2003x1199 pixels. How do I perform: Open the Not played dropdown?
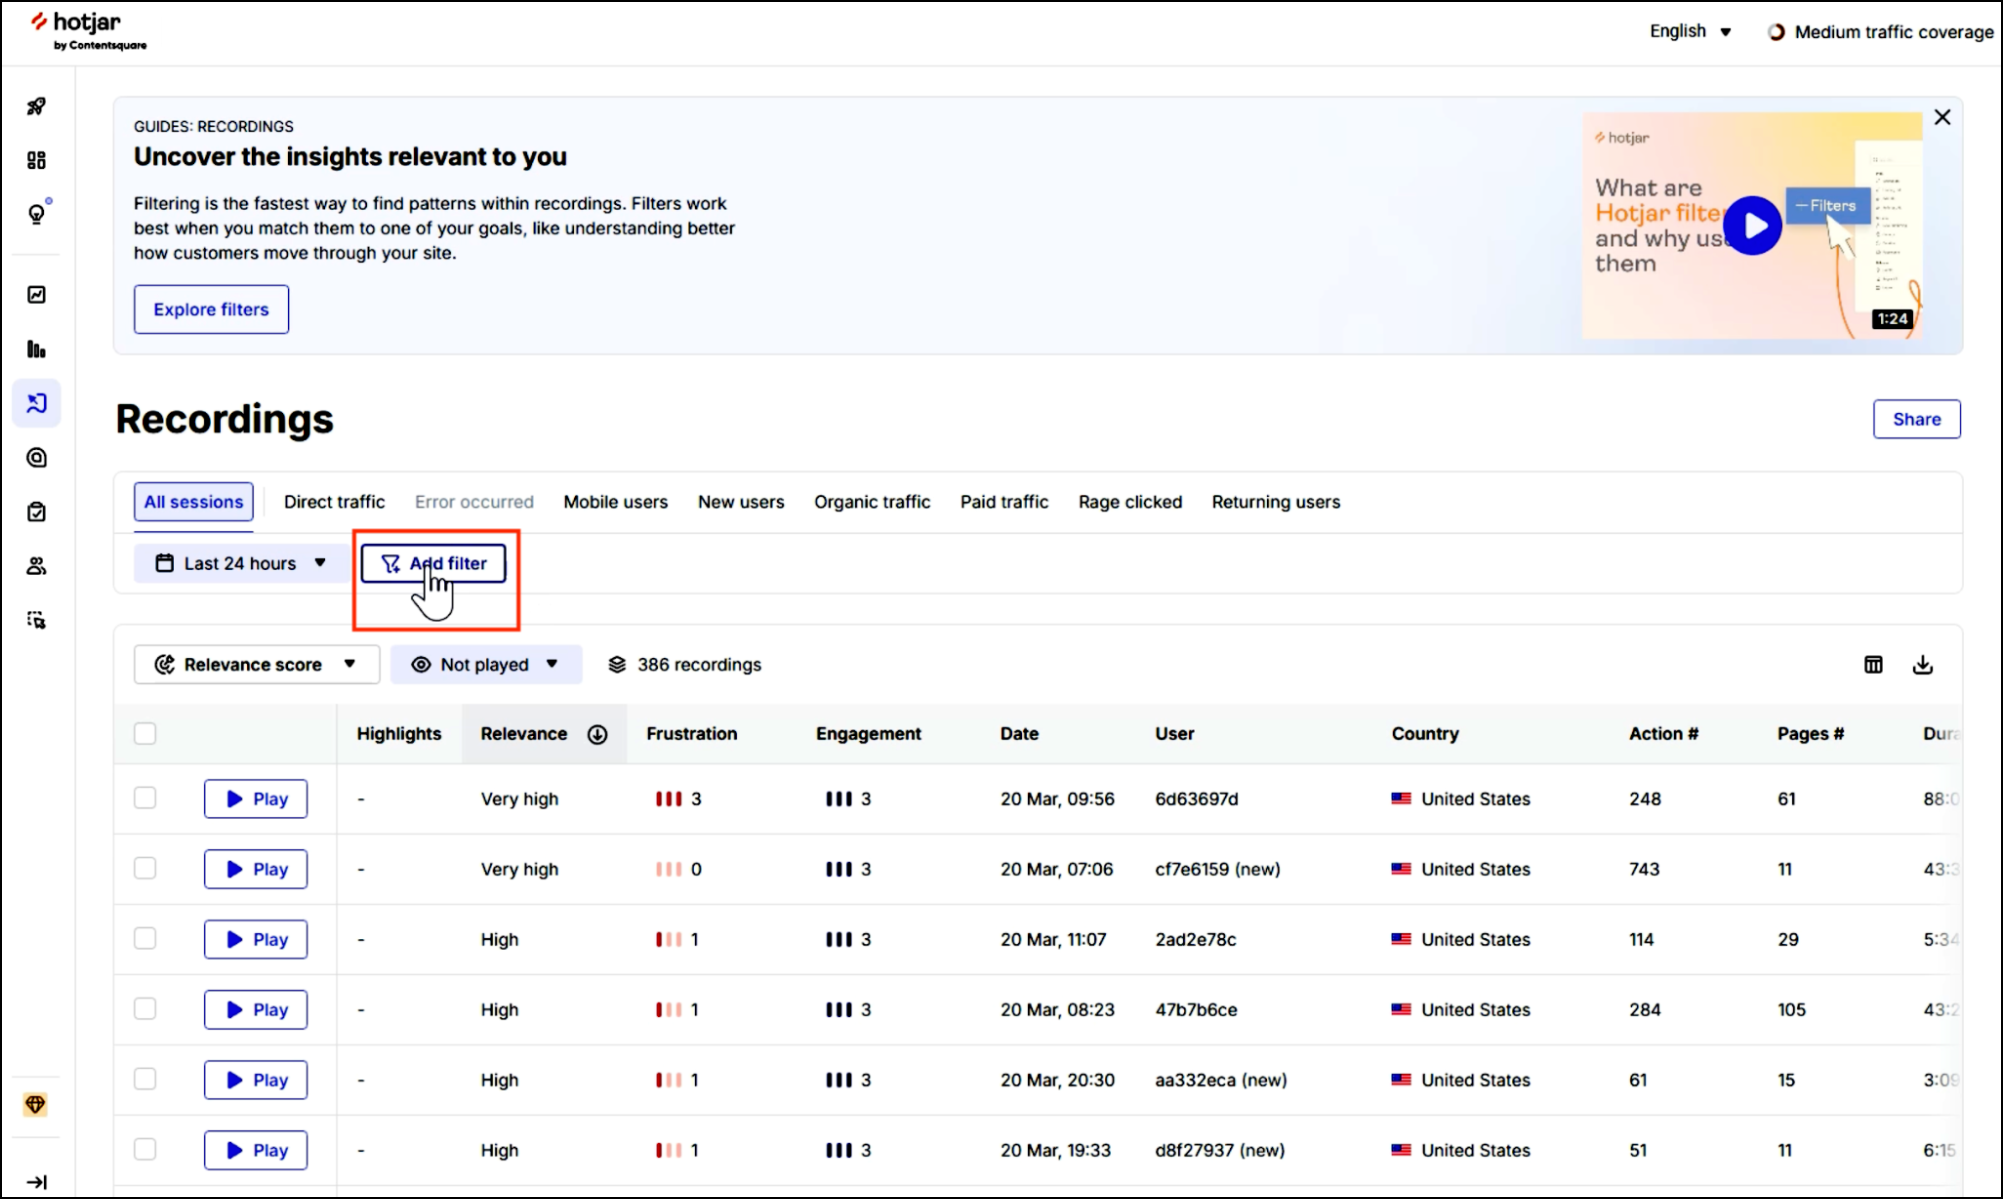click(x=486, y=664)
